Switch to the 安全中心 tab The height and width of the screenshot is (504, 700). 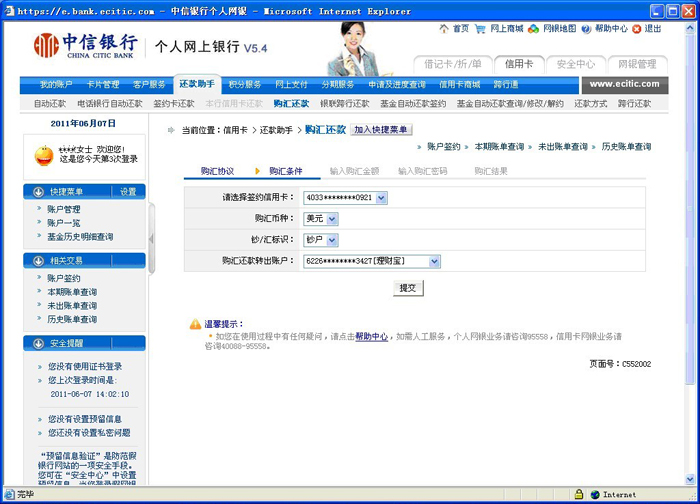(x=576, y=64)
